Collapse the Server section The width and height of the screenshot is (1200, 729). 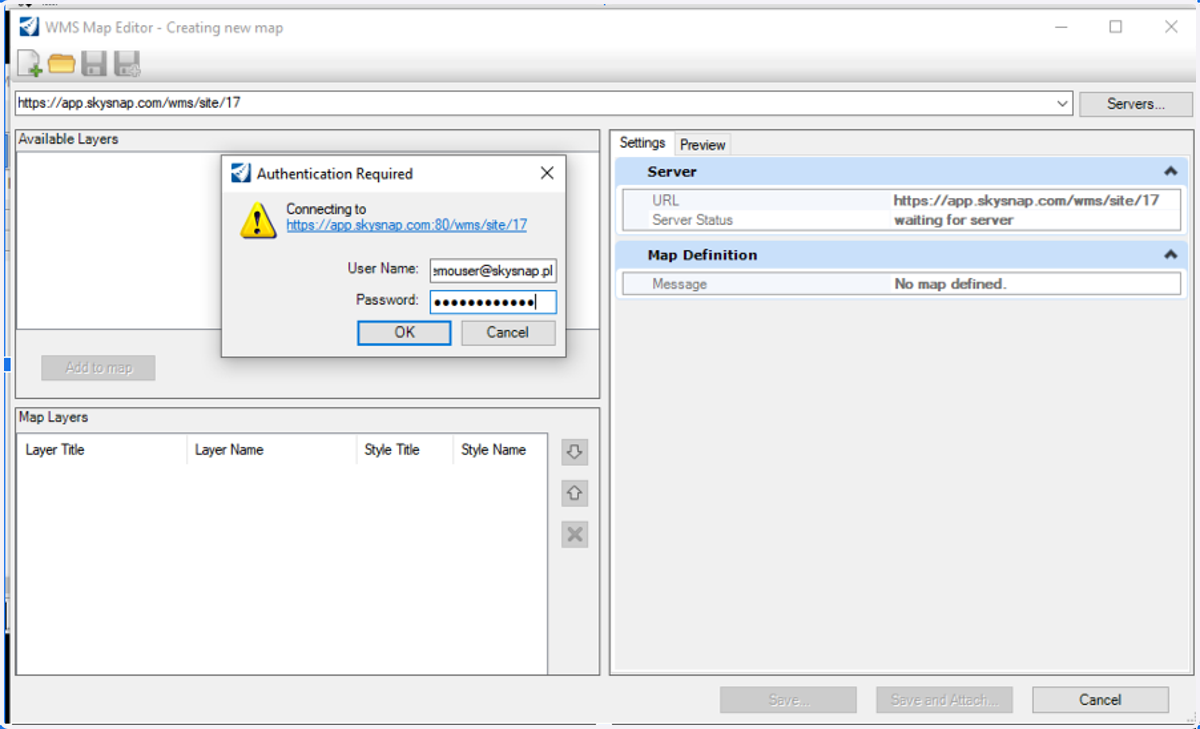coord(1170,172)
